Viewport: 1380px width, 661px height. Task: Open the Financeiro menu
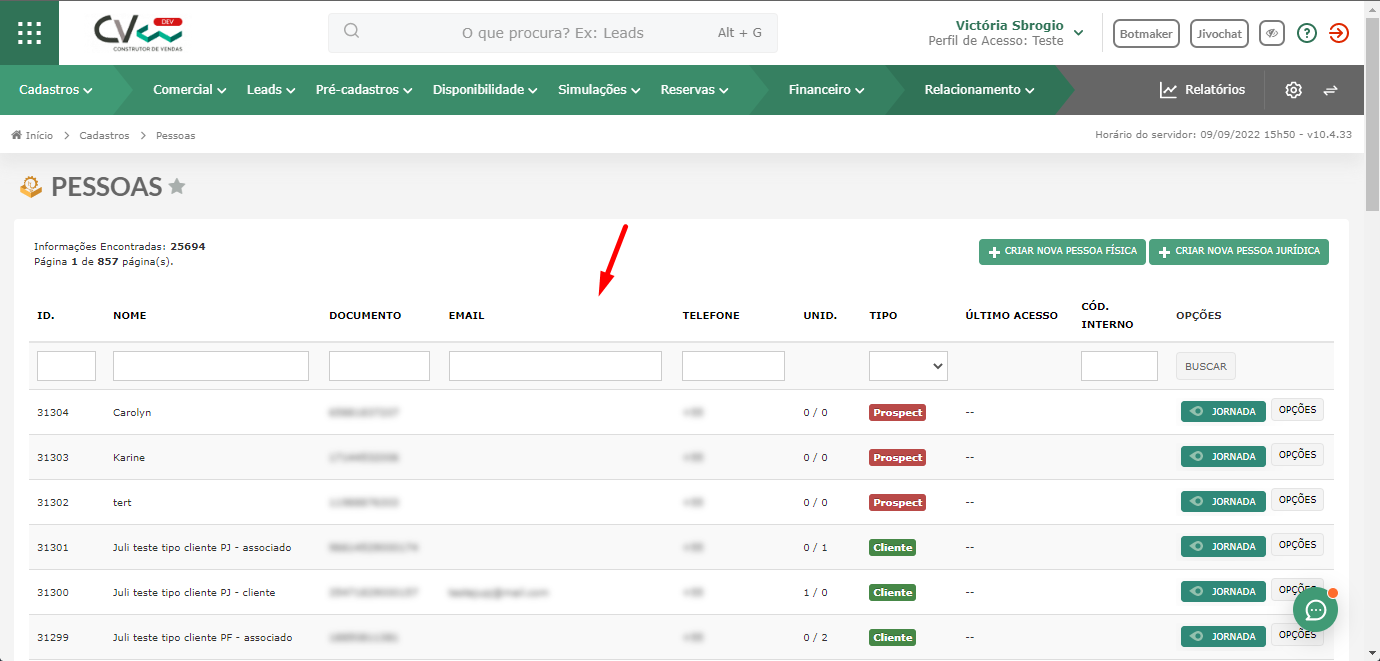pyautogui.click(x=826, y=90)
